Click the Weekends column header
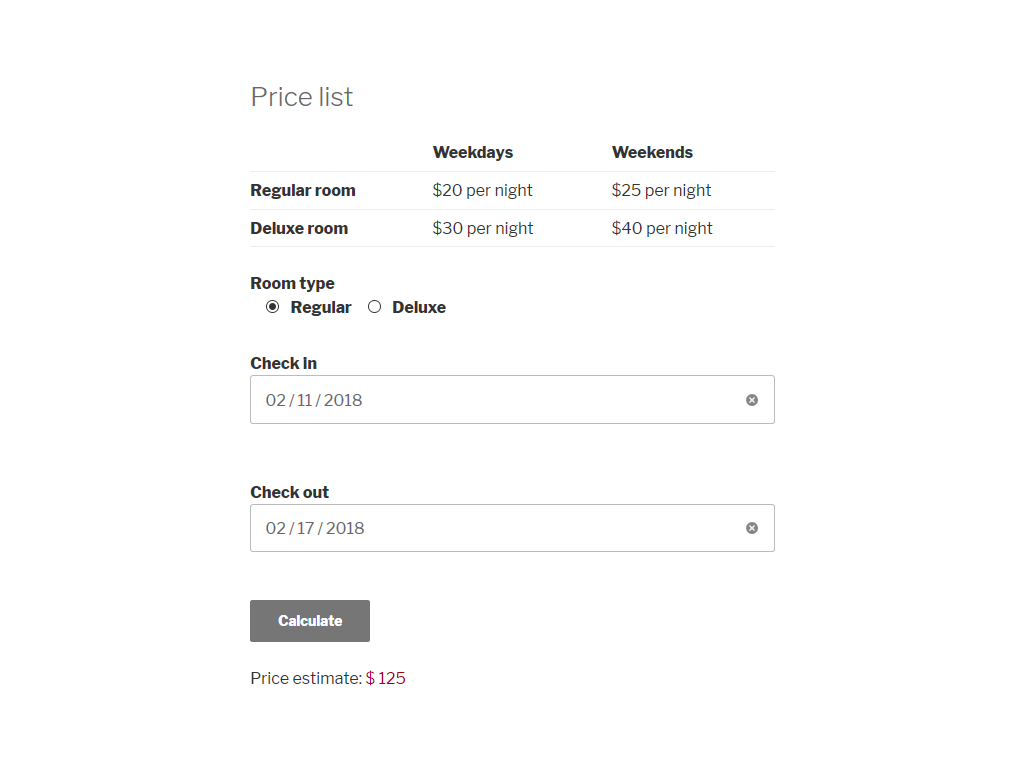 [x=652, y=152]
